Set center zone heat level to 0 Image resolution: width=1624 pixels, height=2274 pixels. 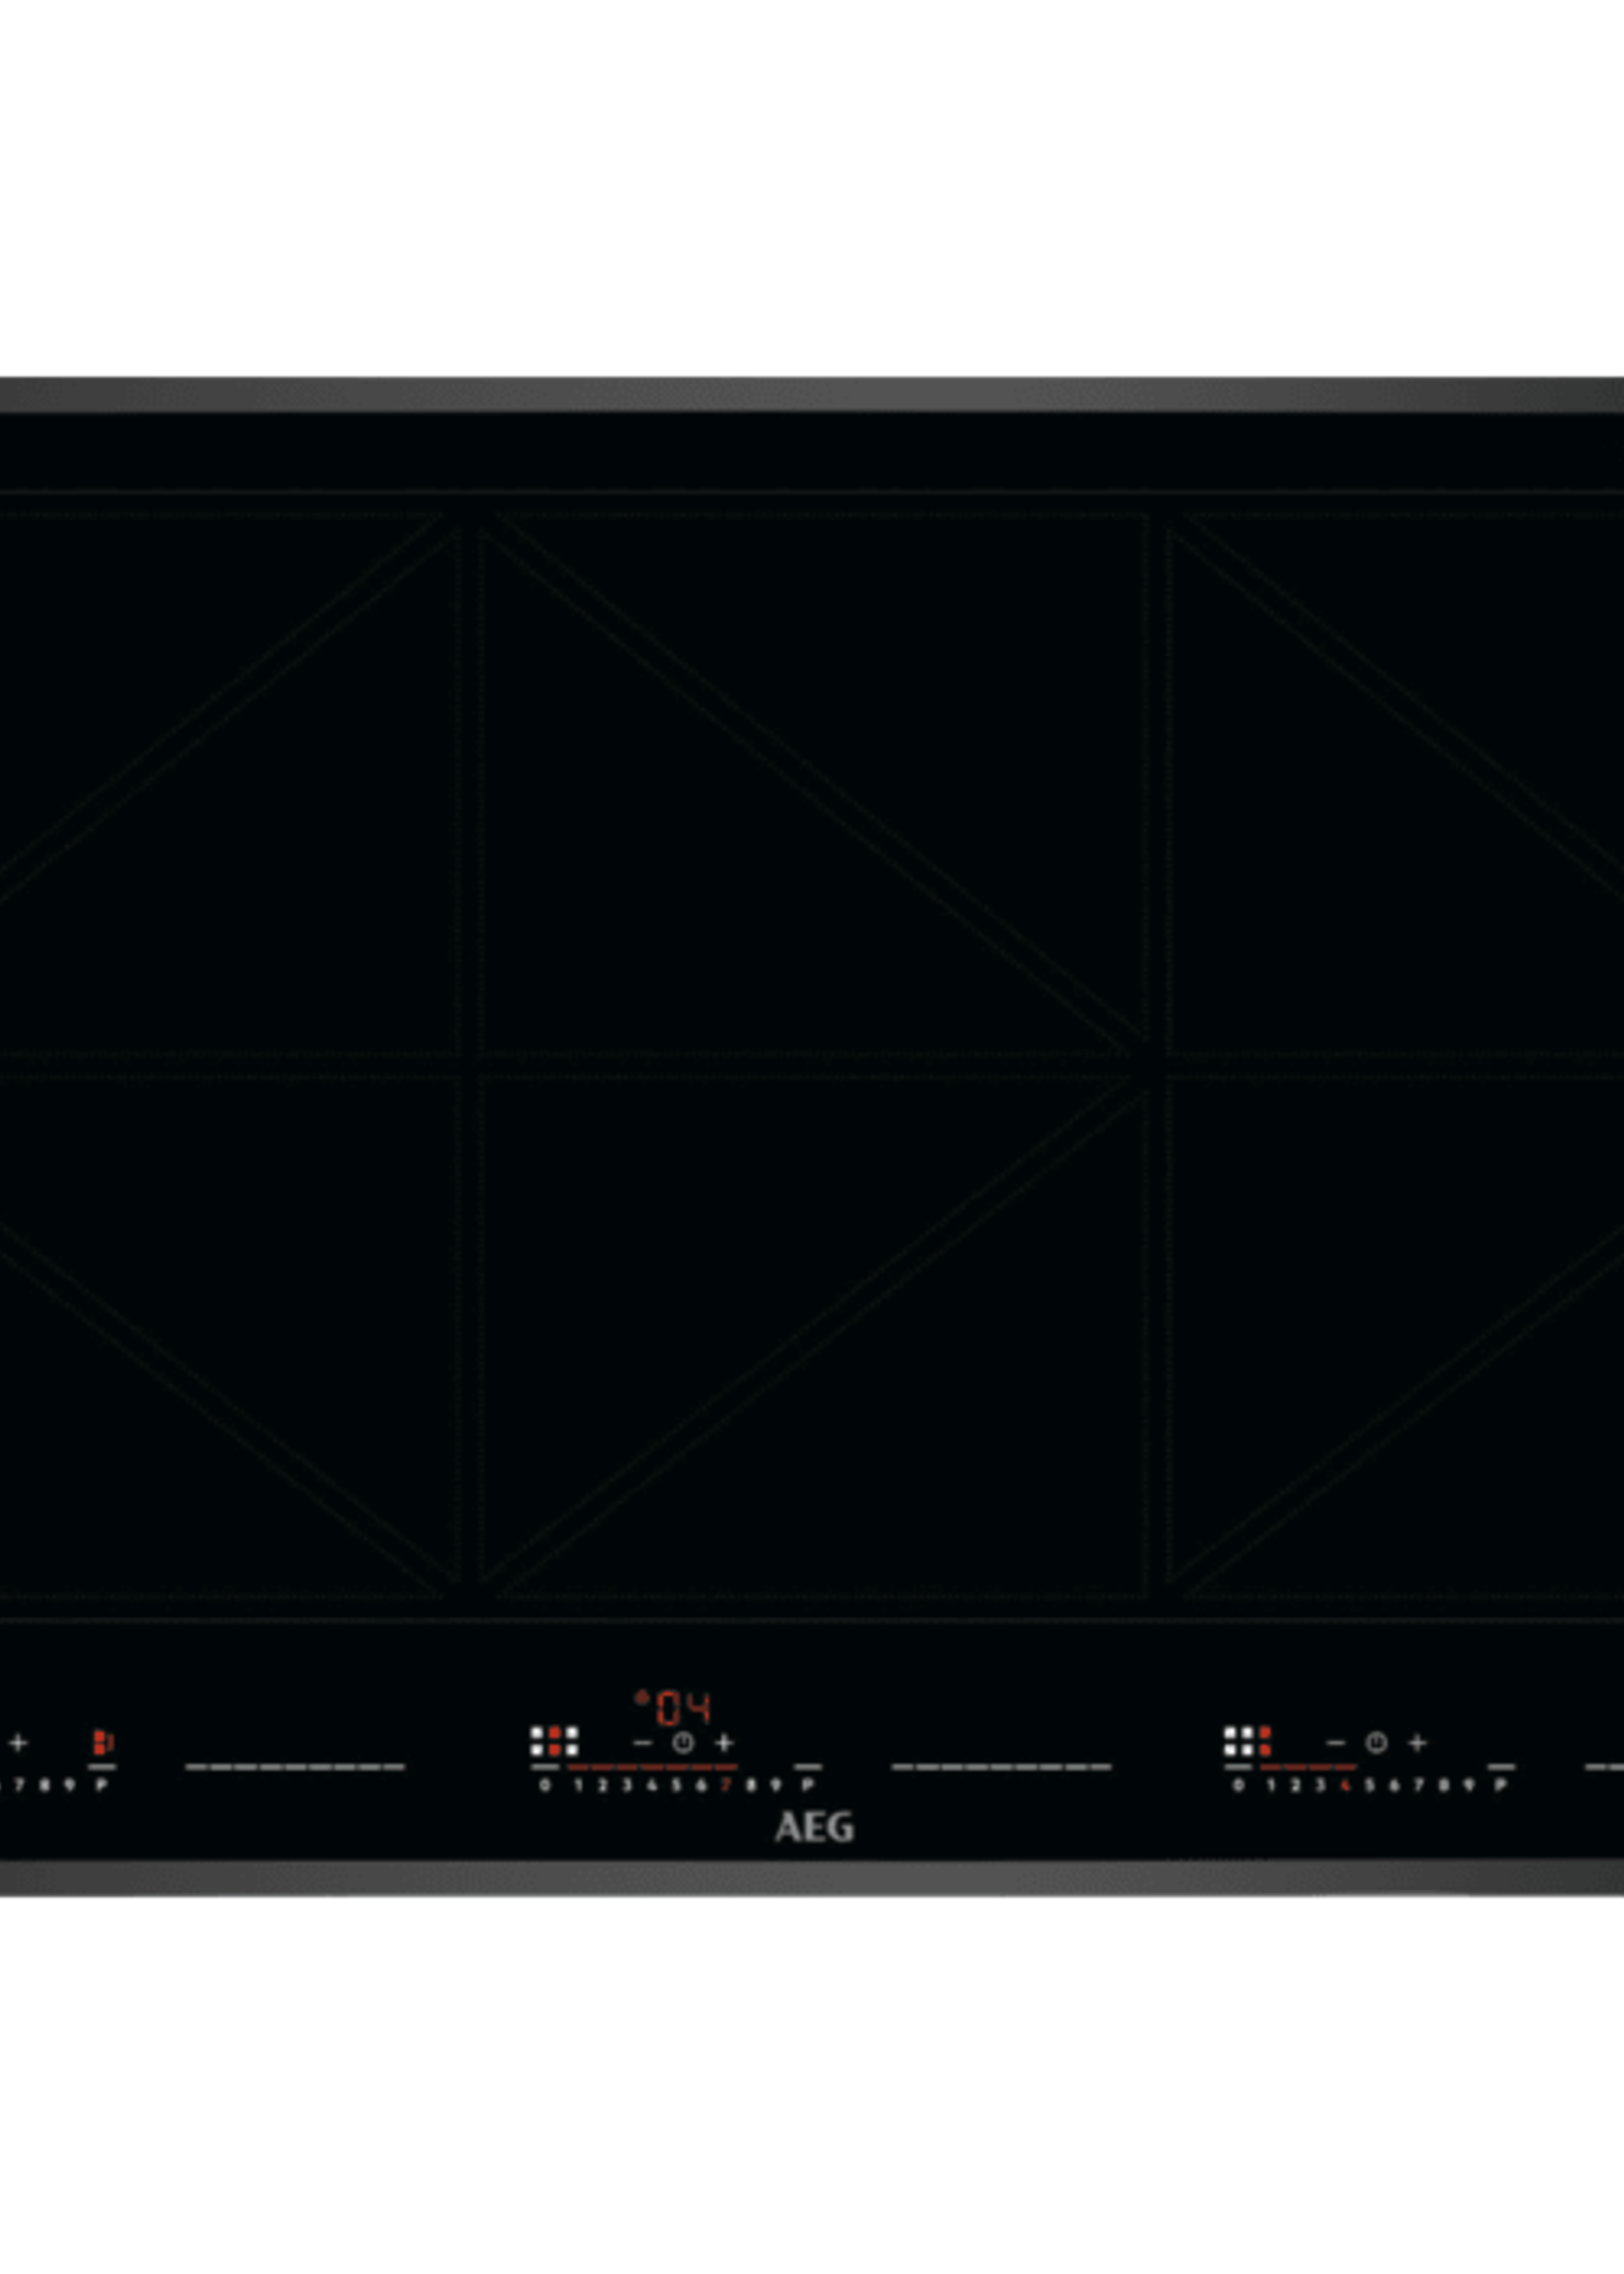point(545,1785)
